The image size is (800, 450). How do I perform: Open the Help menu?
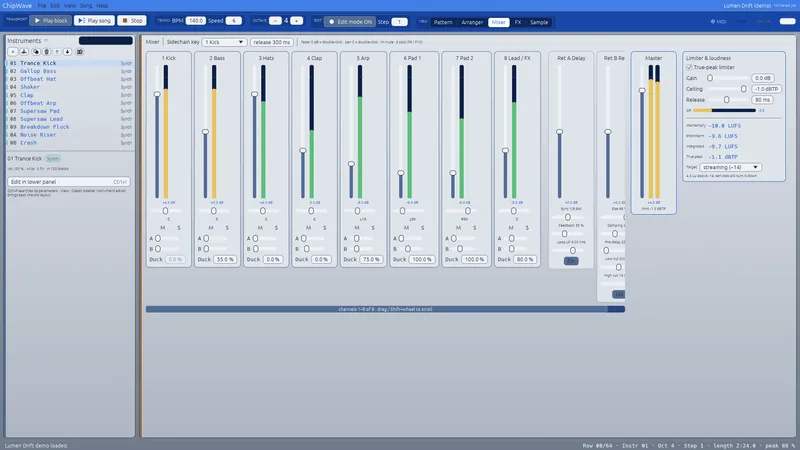pyautogui.click(x=103, y=6)
